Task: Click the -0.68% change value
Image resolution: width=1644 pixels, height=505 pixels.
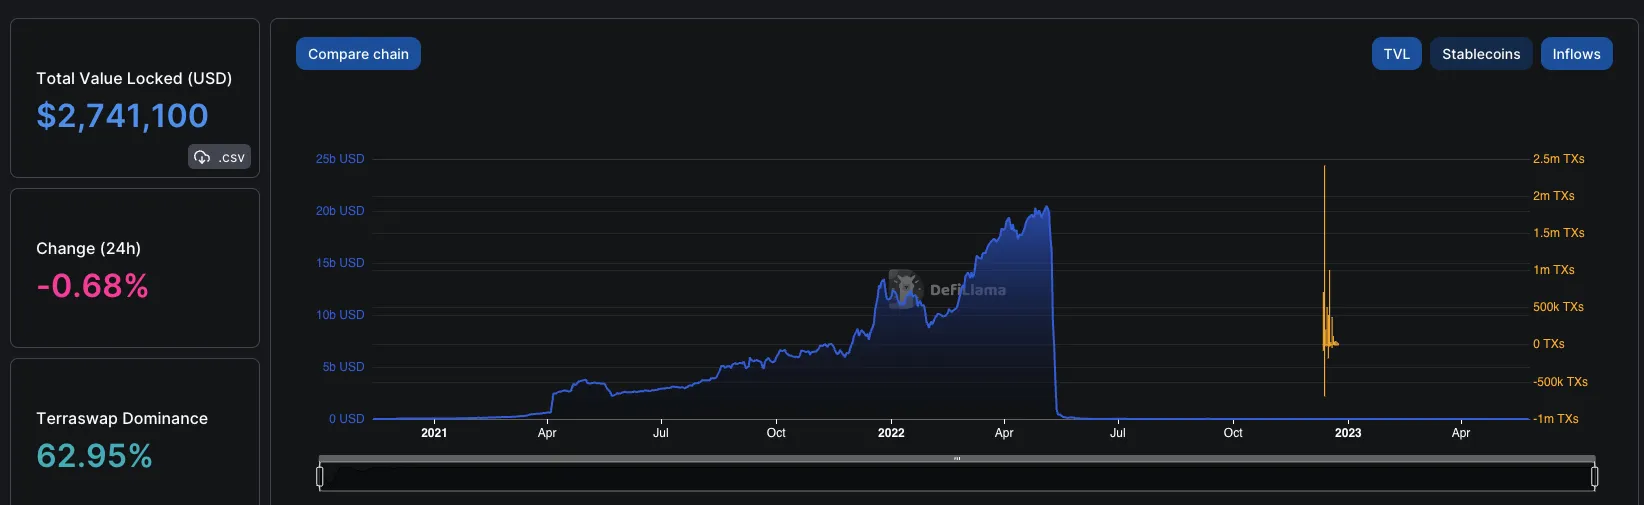Action: 92,286
